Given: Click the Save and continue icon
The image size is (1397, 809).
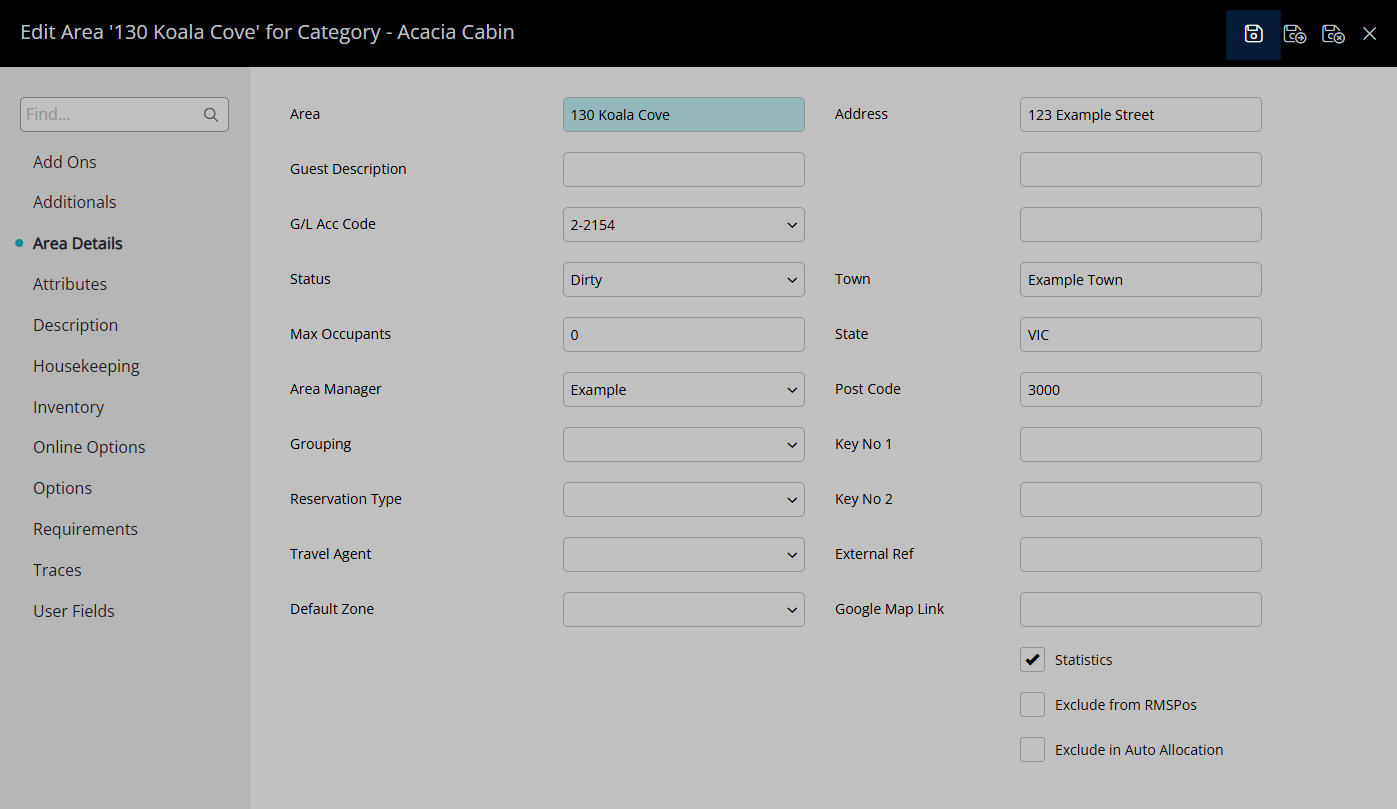Looking at the screenshot, I should click(x=1295, y=33).
